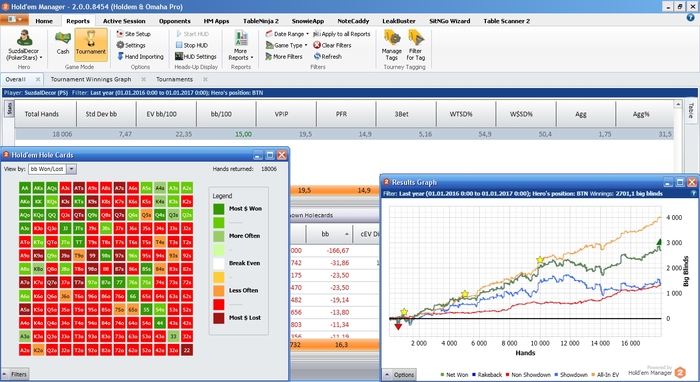Open Site Setup options

click(x=133, y=34)
